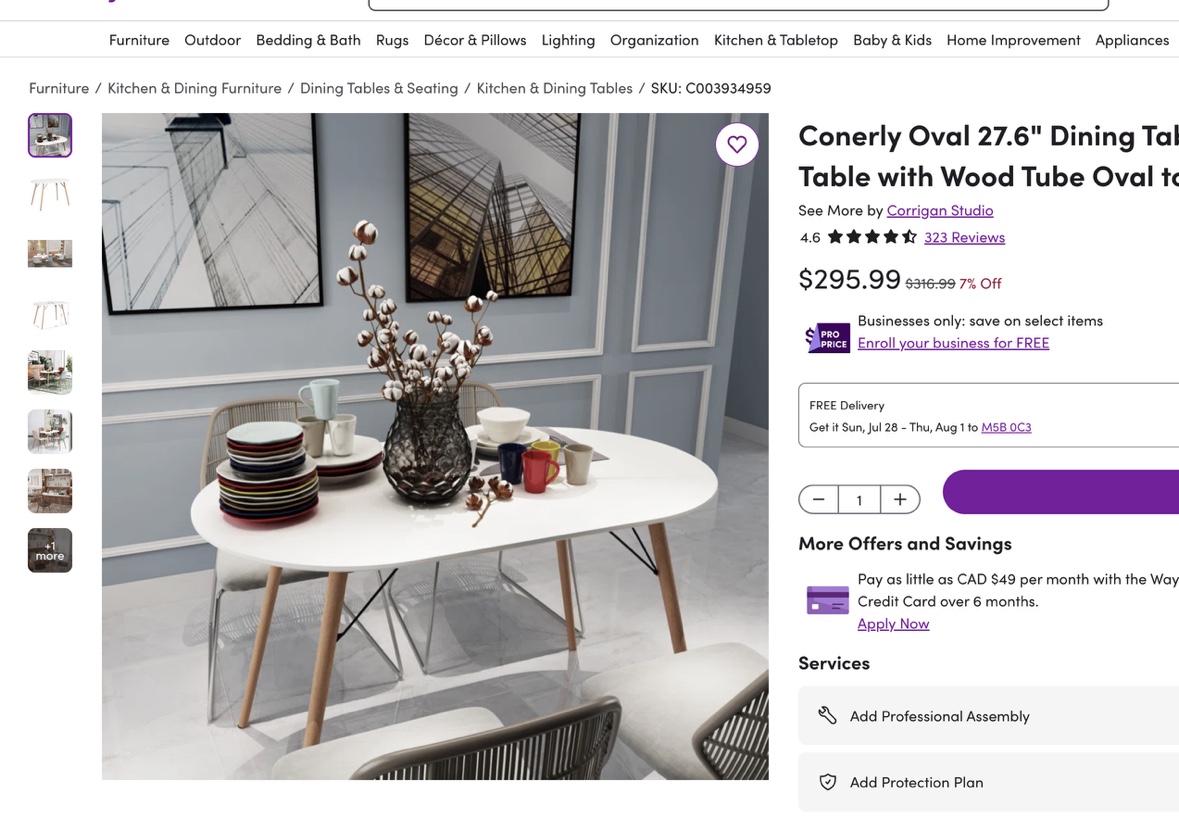The height and width of the screenshot is (819, 1179).
Task: Click the quantity input field
Action: click(x=859, y=500)
